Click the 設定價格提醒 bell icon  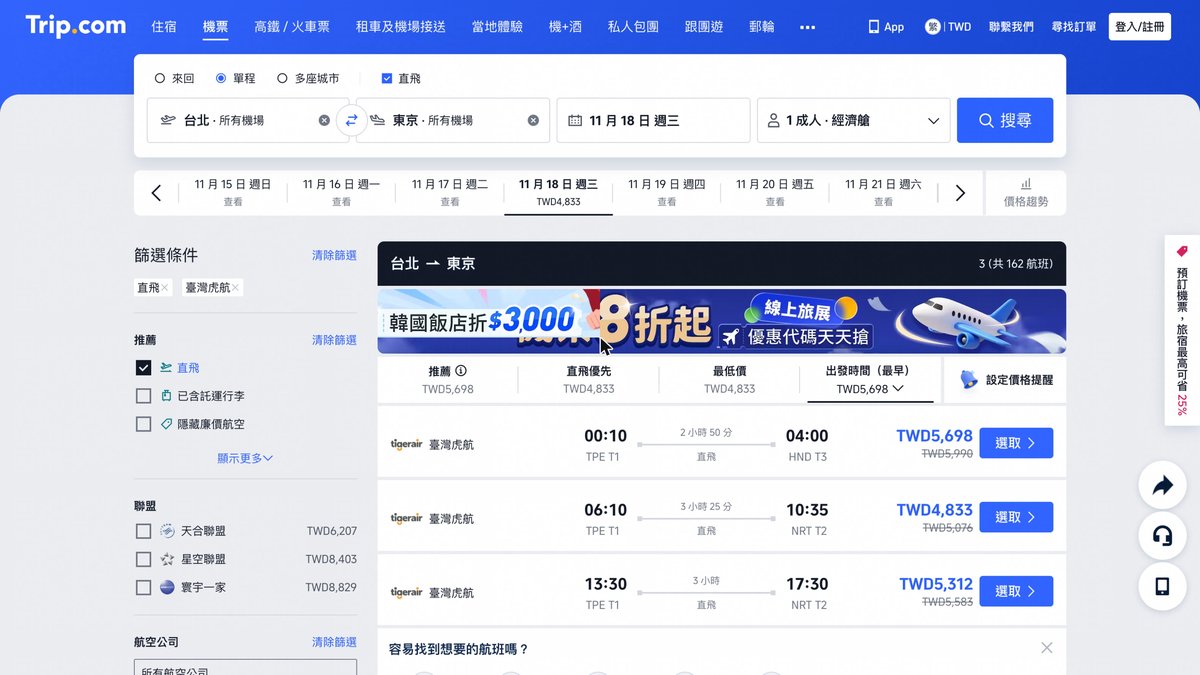pos(968,380)
